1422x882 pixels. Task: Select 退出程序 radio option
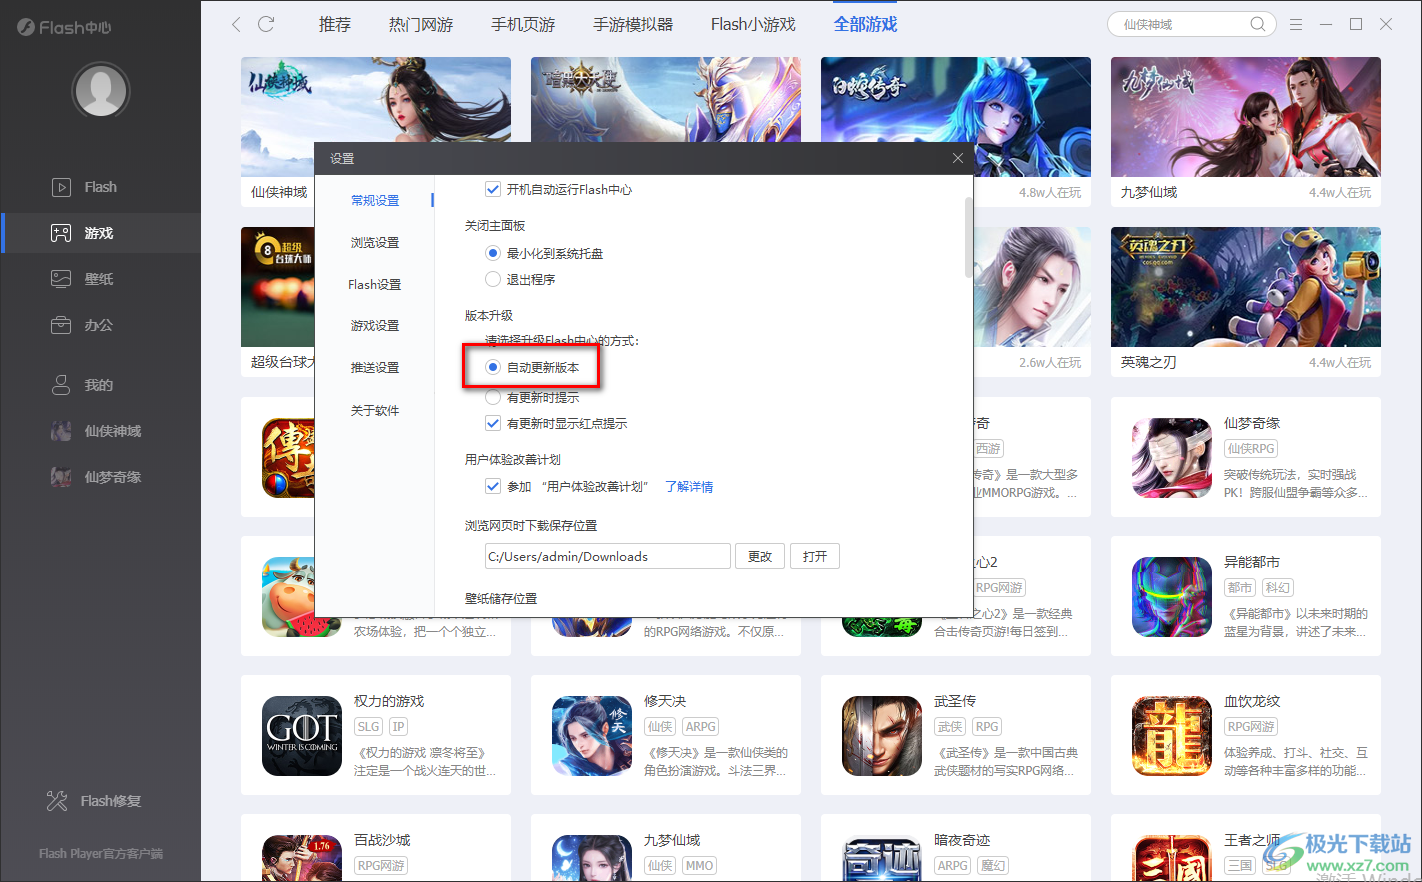point(492,279)
